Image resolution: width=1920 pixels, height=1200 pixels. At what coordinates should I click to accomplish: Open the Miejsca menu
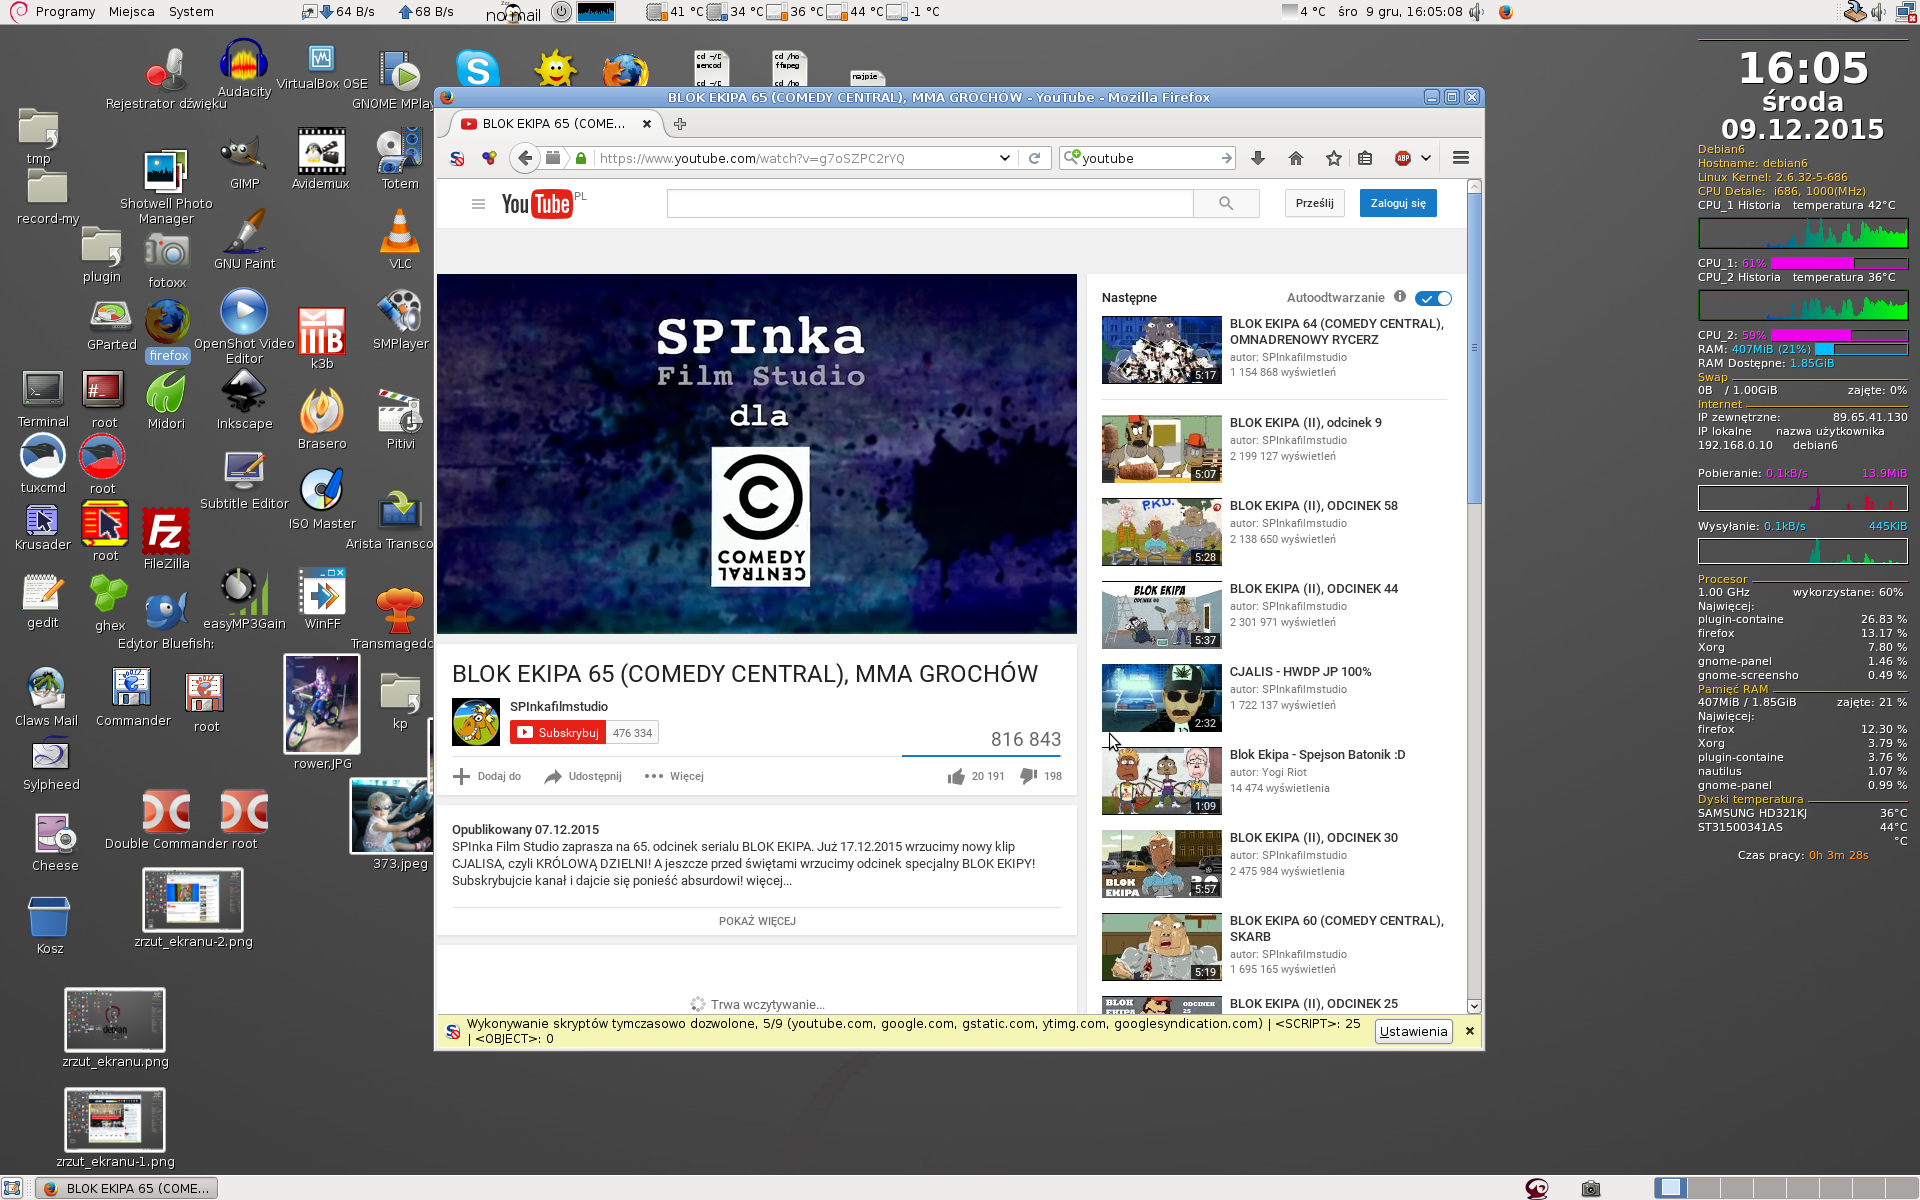click(132, 11)
